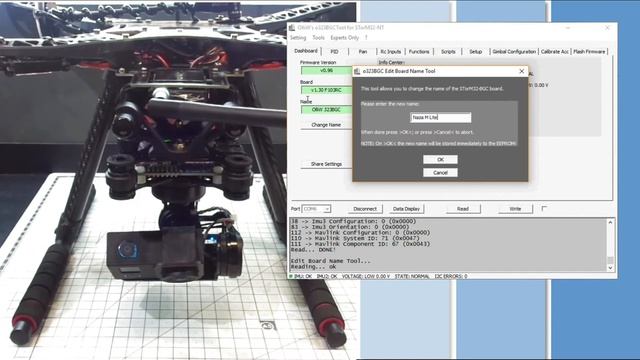
Task: Click VOLTAGE: LOW in status bar
Action: pyautogui.click(x=366, y=276)
